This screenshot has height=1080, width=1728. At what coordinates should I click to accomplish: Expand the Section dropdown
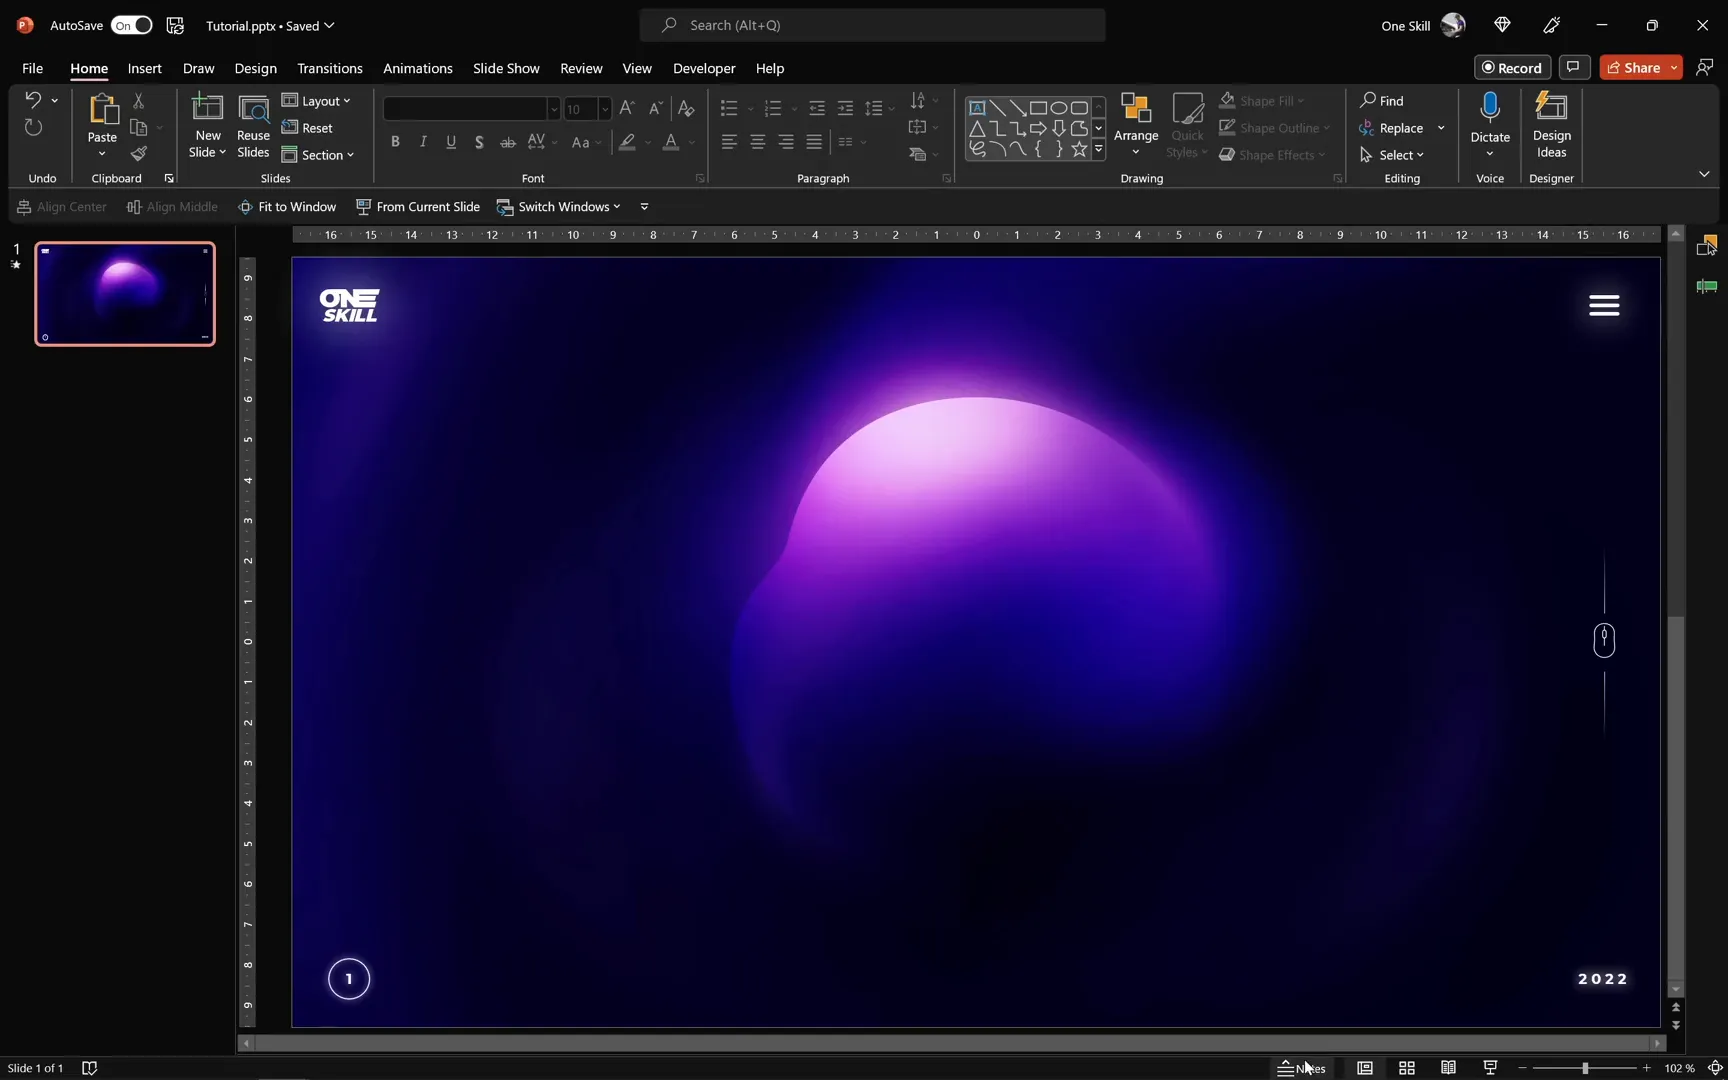pos(318,155)
